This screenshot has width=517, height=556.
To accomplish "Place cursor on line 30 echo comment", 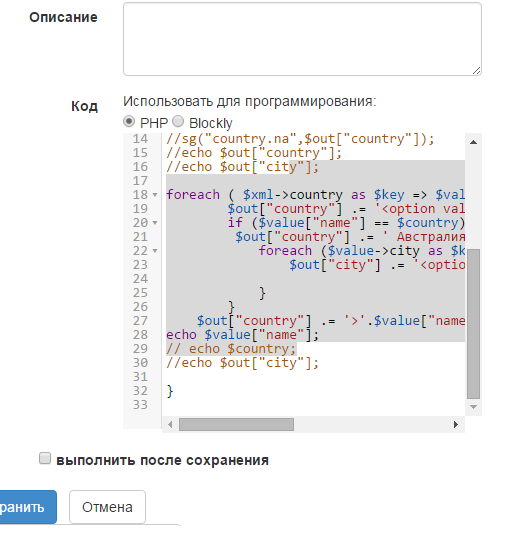I will 242,363.
